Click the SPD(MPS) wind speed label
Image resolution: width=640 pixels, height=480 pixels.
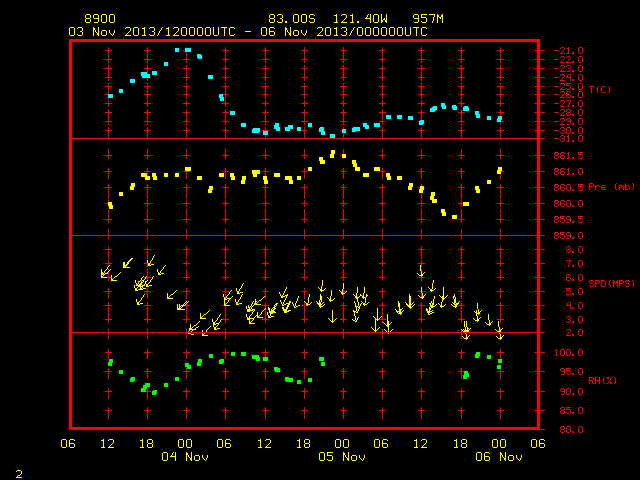(611, 283)
